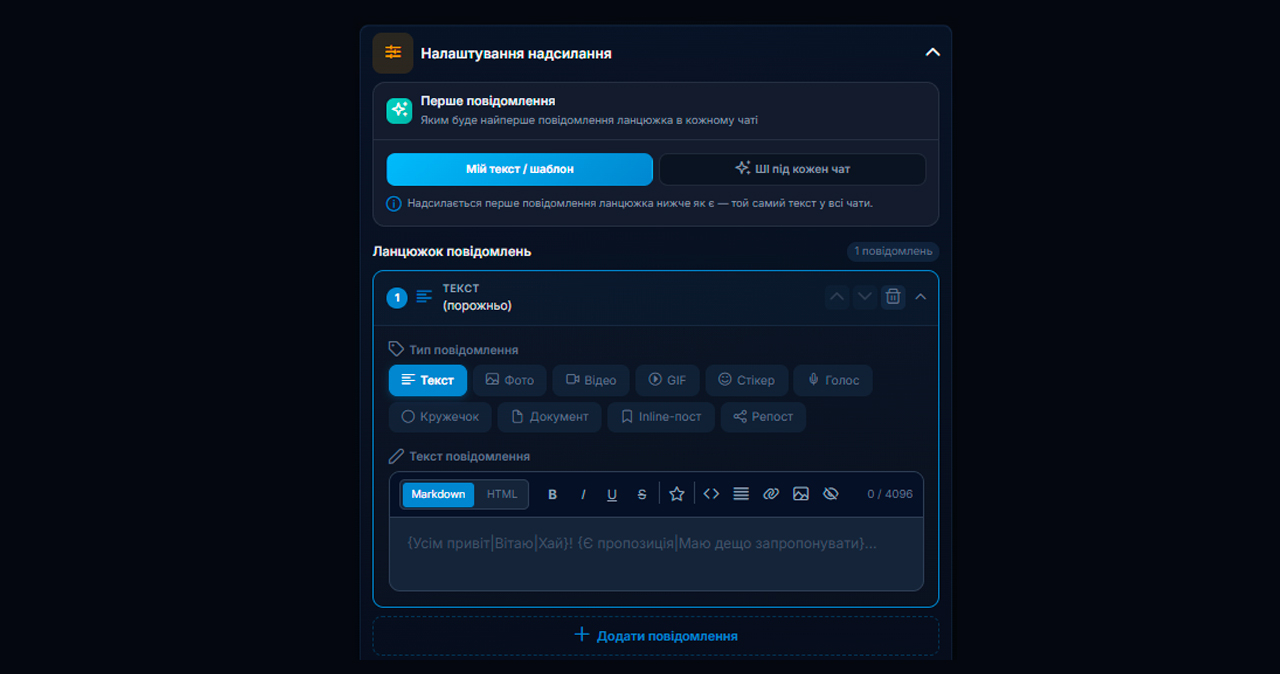The width and height of the screenshot is (1280, 674).
Task: Apply italic formatting
Action: tap(583, 494)
